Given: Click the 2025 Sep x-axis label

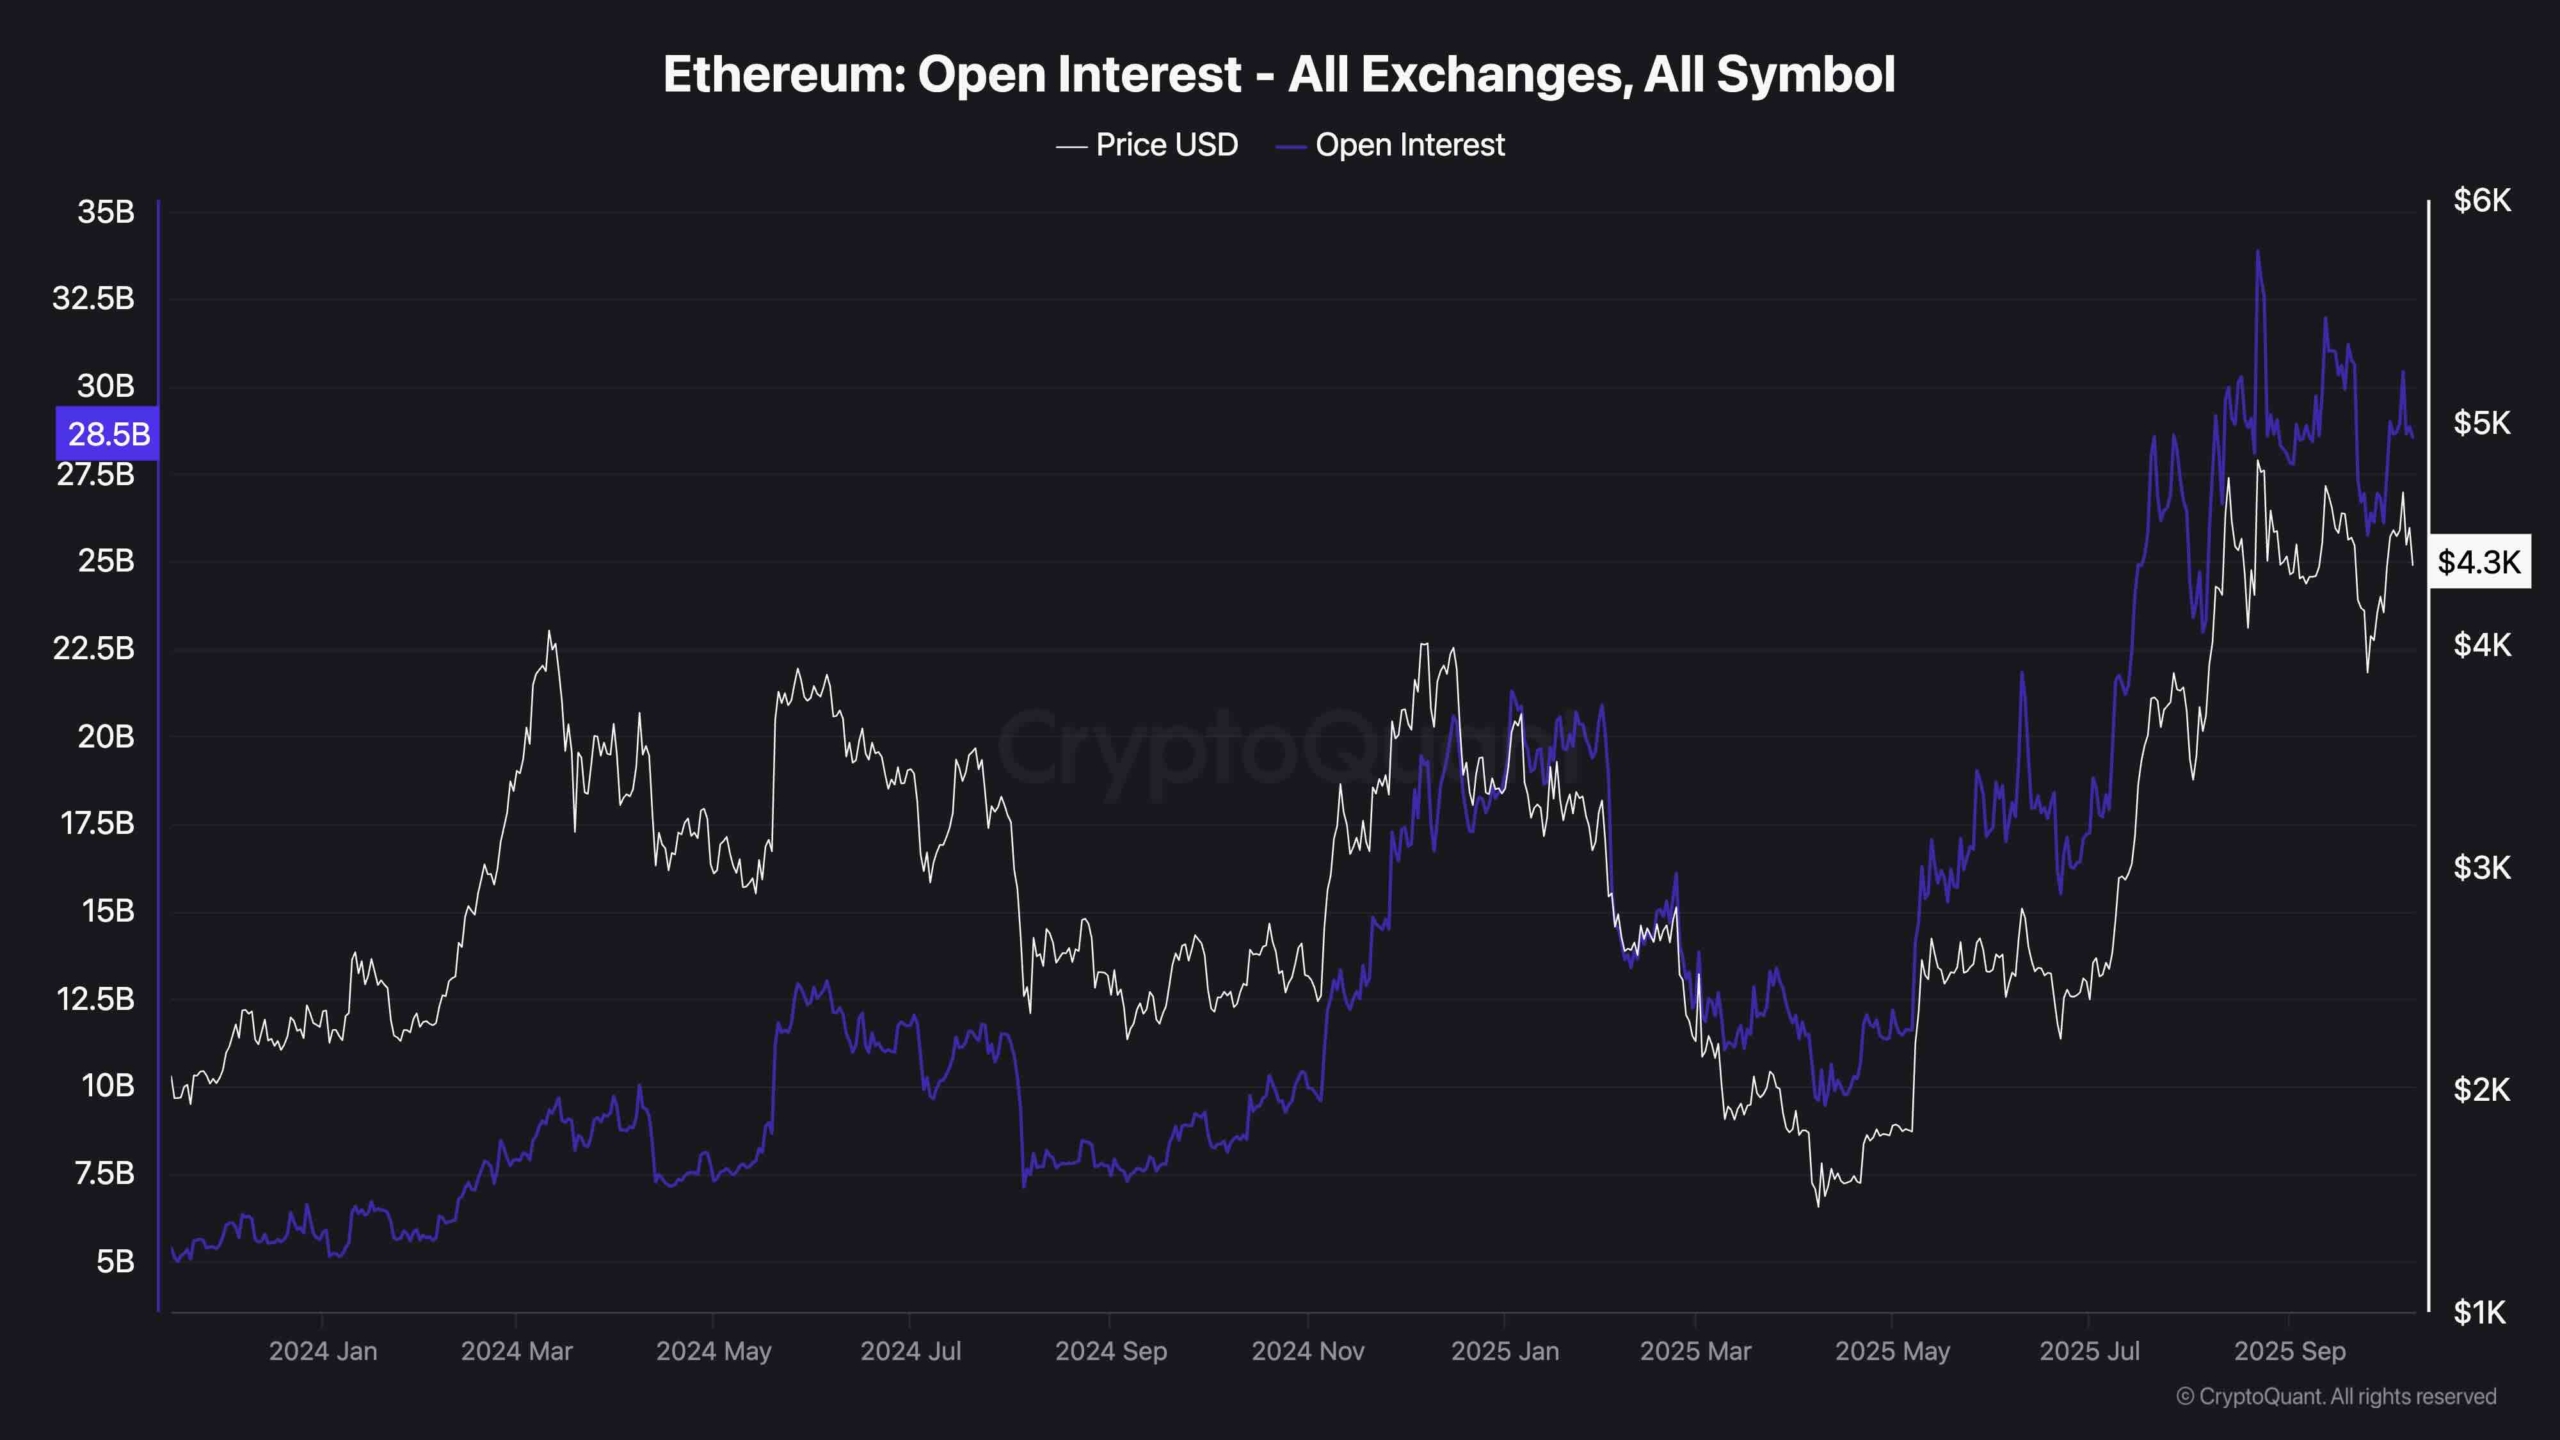Looking at the screenshot, I should (x=2289, y=1352).
